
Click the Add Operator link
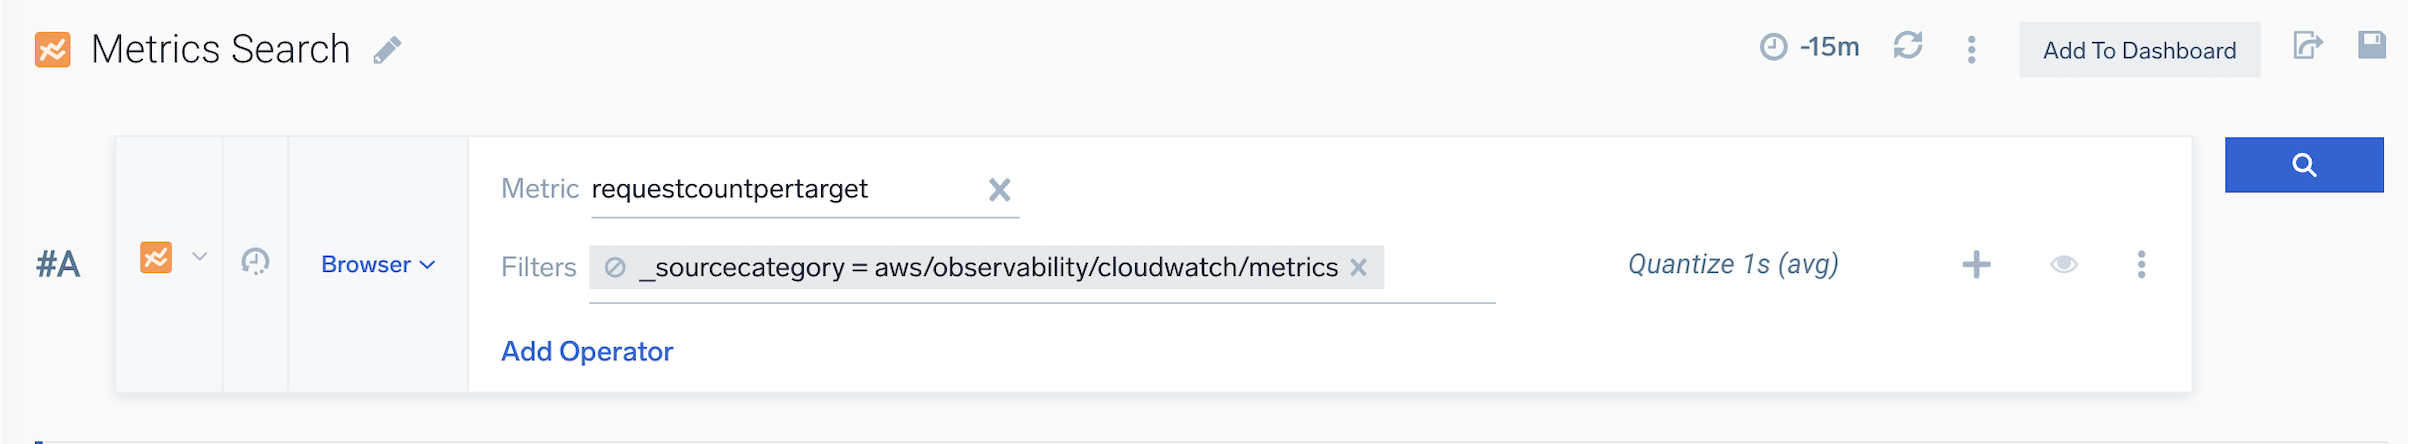(x=587, y=352)
